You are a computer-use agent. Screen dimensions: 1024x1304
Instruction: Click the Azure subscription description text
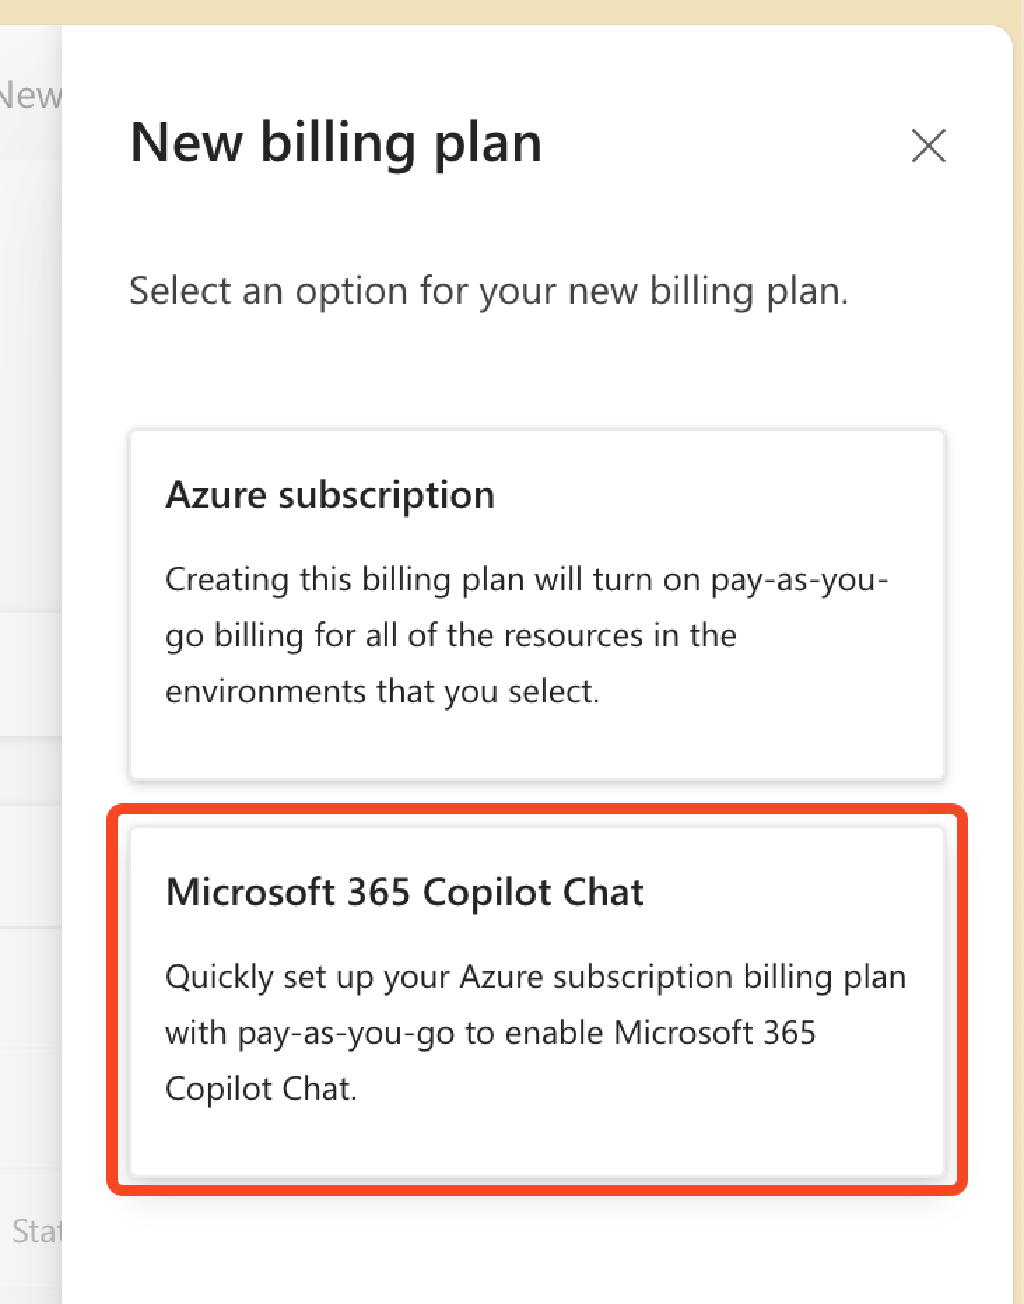click(528, 634)
